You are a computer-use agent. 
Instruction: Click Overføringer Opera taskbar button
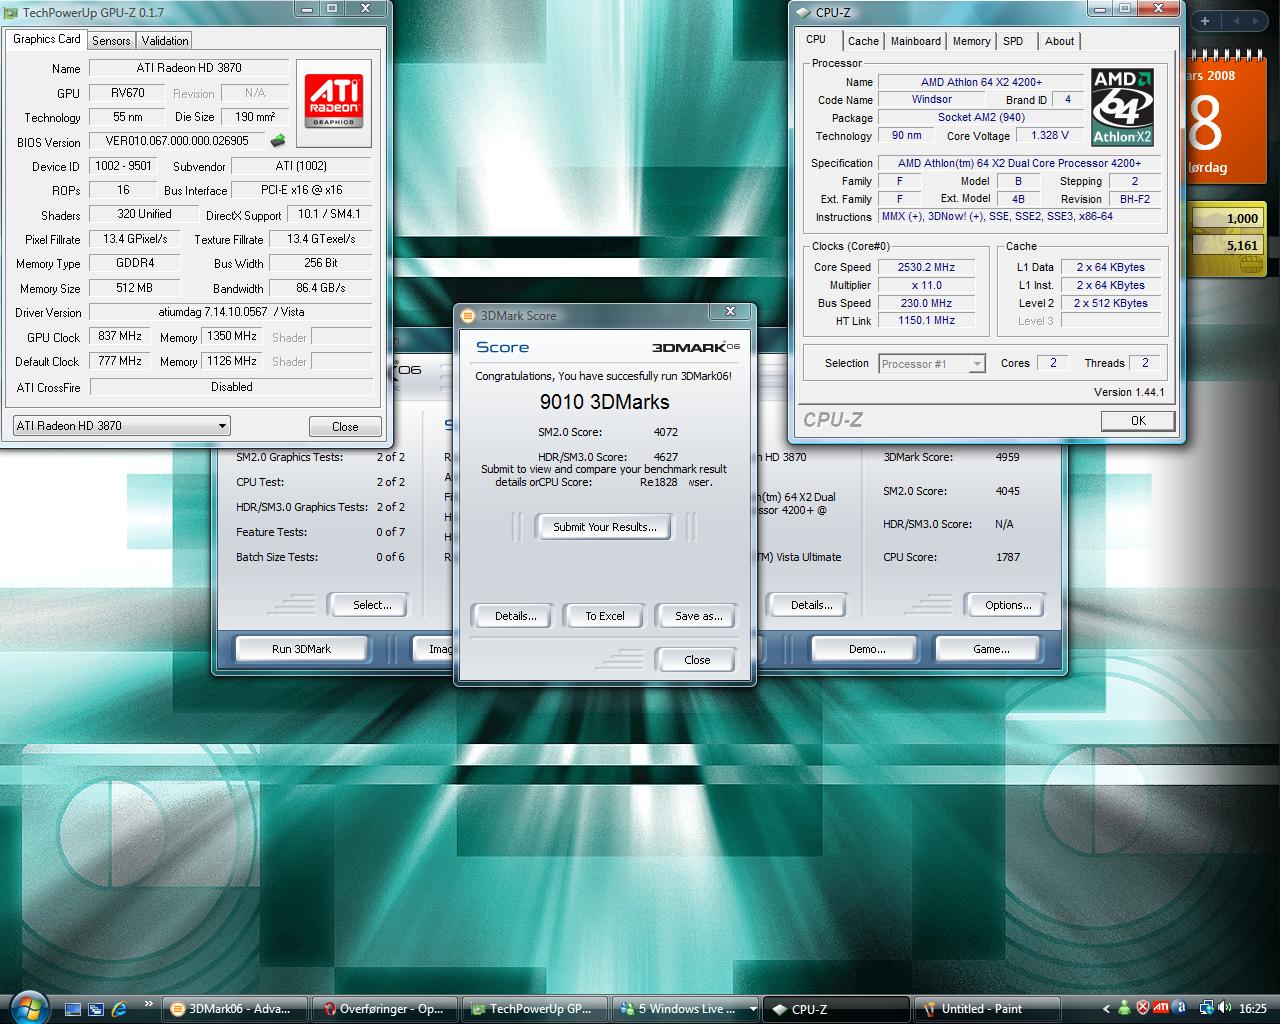[x=384, y=1009]
